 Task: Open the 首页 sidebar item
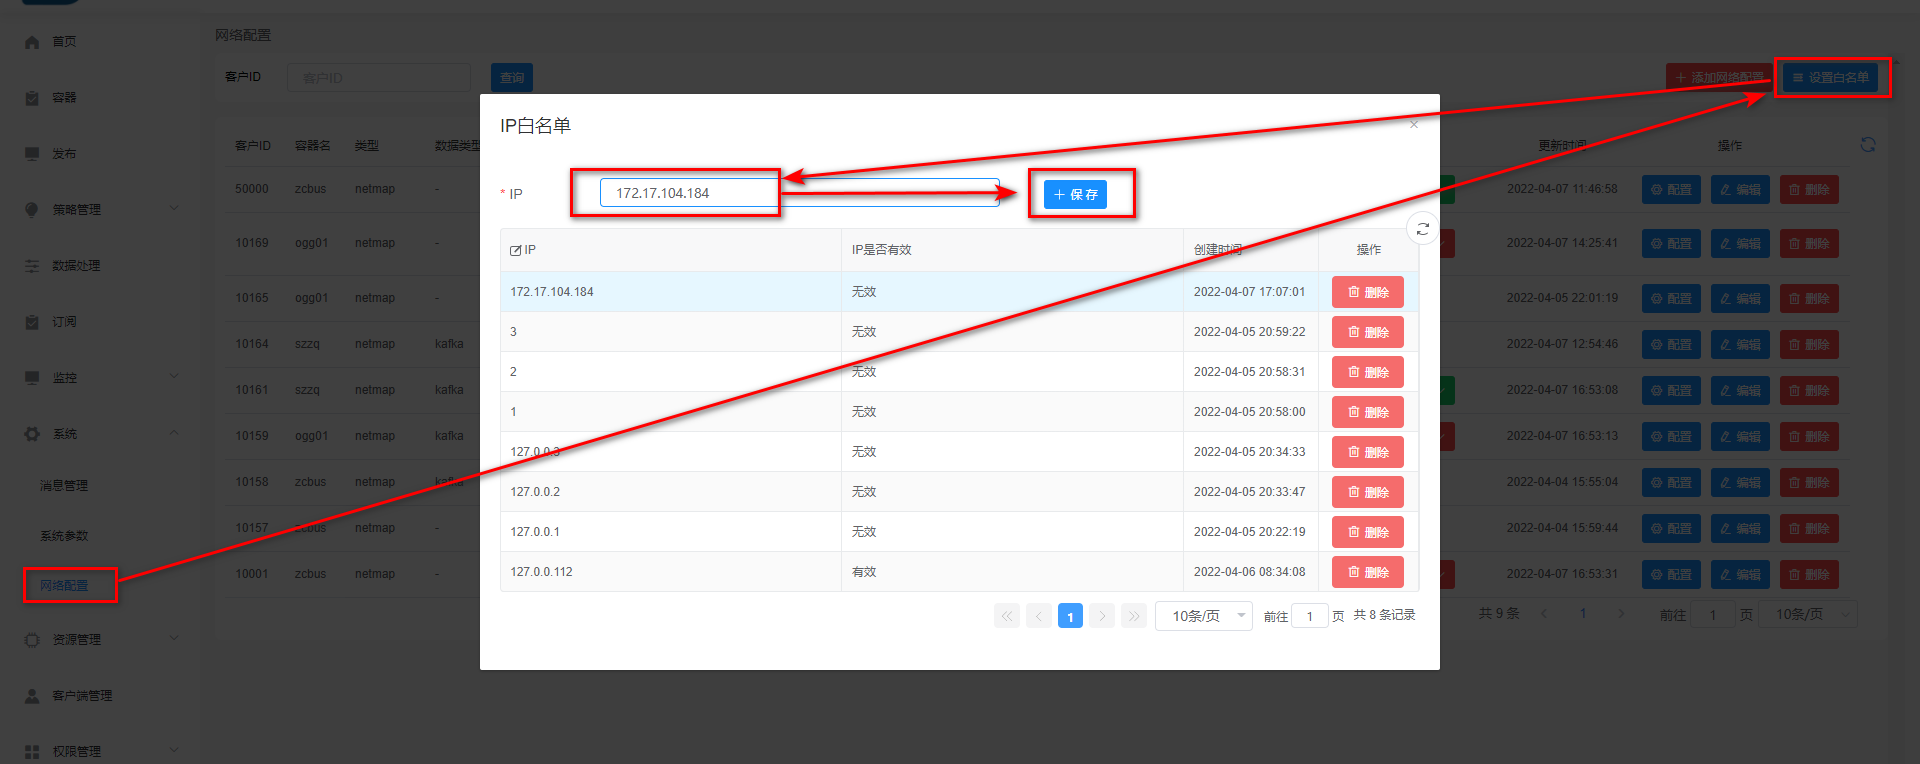click(x=64, y=41)
